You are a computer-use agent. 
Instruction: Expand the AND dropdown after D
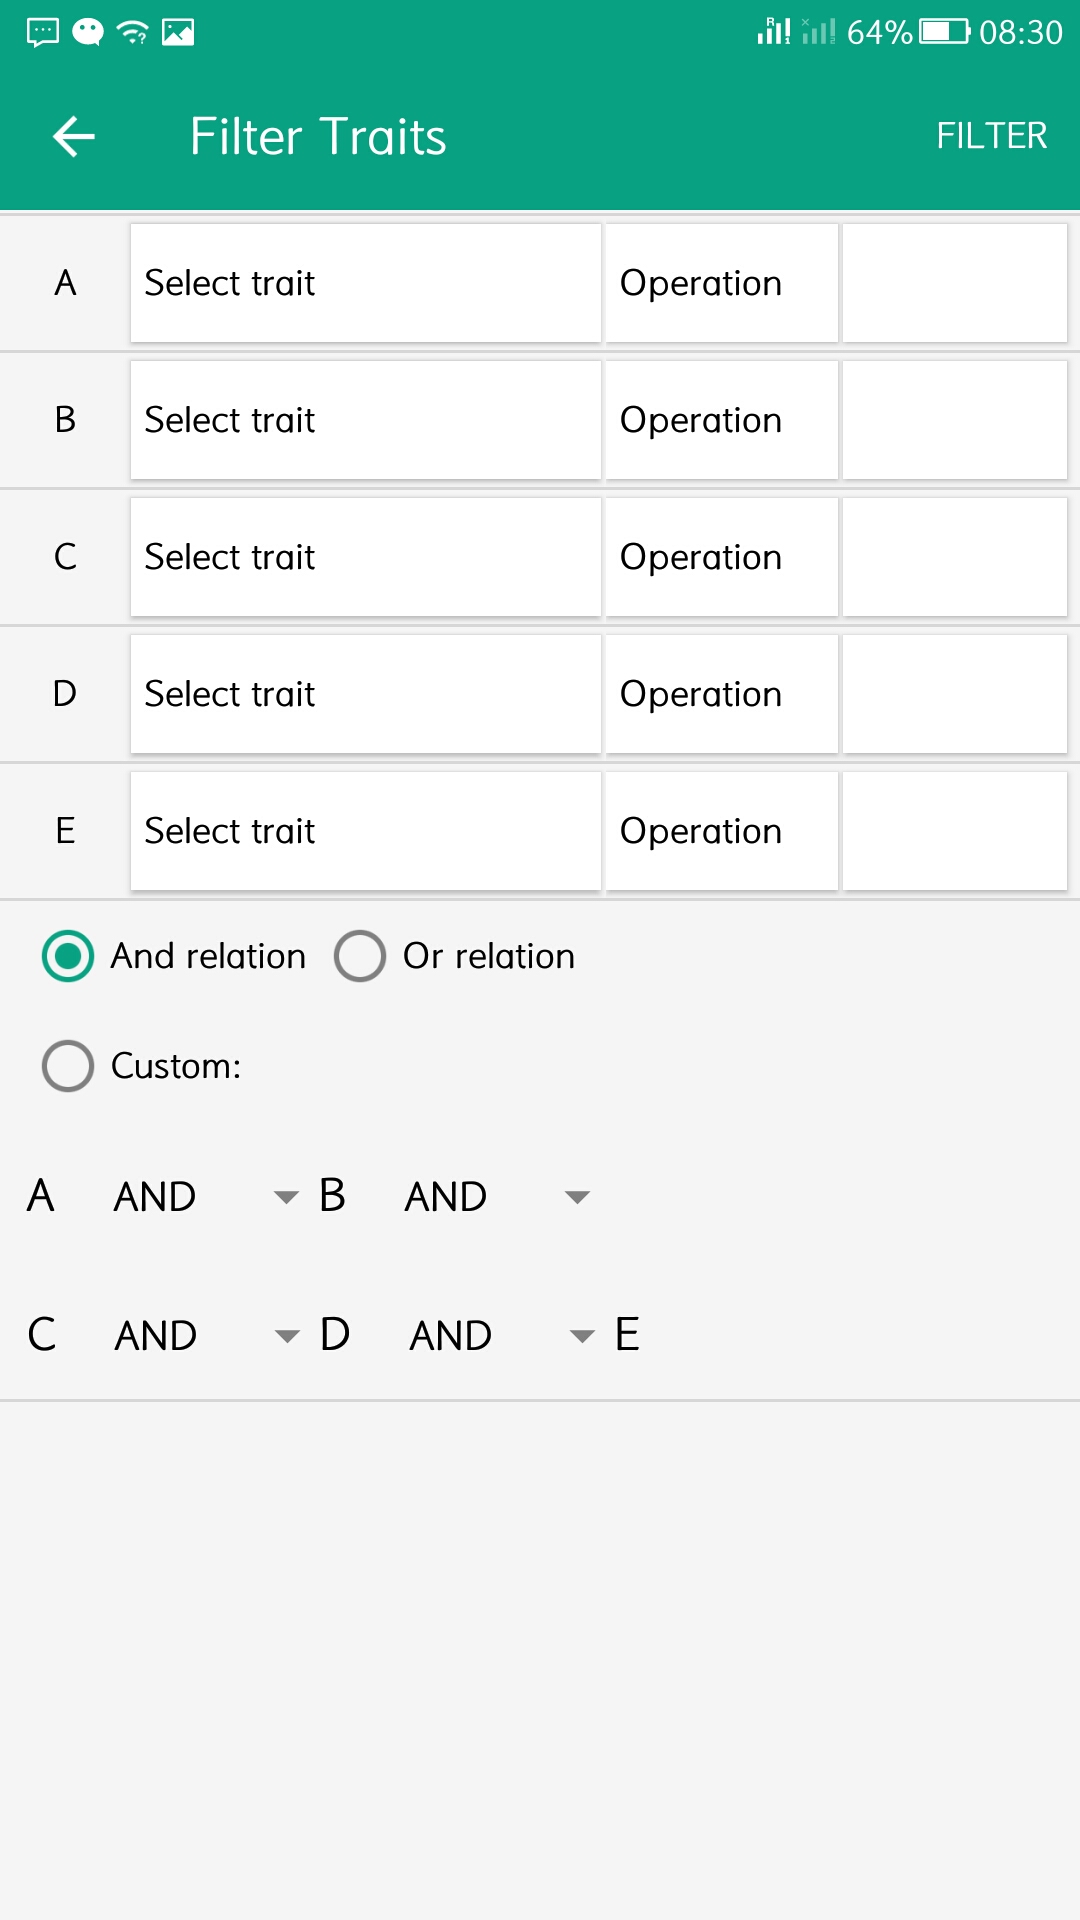(500, 1335)
